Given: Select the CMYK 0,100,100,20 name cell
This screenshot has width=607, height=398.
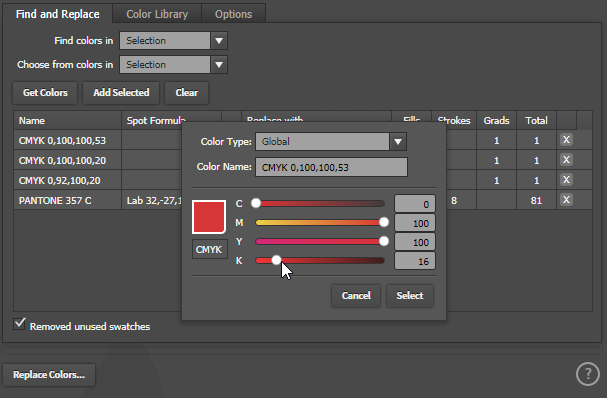Looking at the screenshot, I should pos(68,160).
